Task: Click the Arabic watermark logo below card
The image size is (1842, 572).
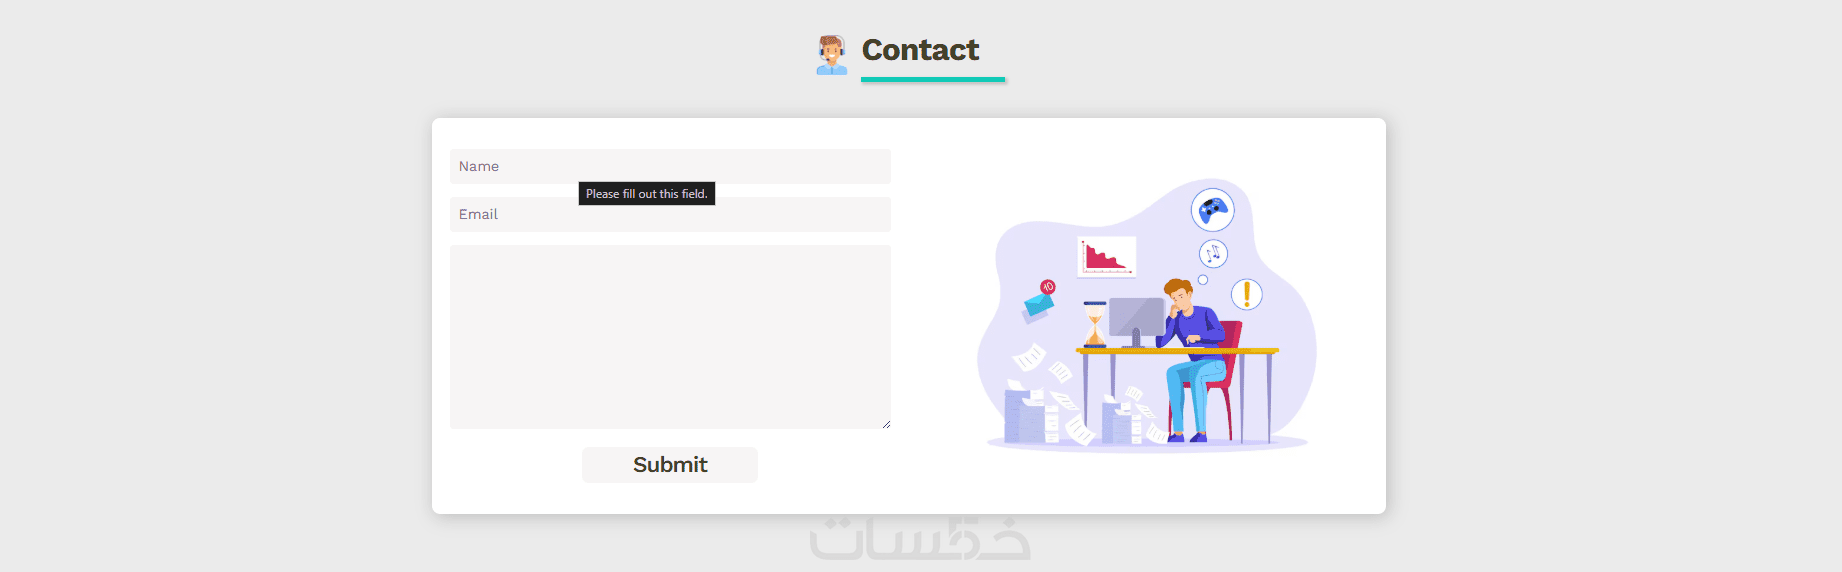Action: [x=920, y=538]
